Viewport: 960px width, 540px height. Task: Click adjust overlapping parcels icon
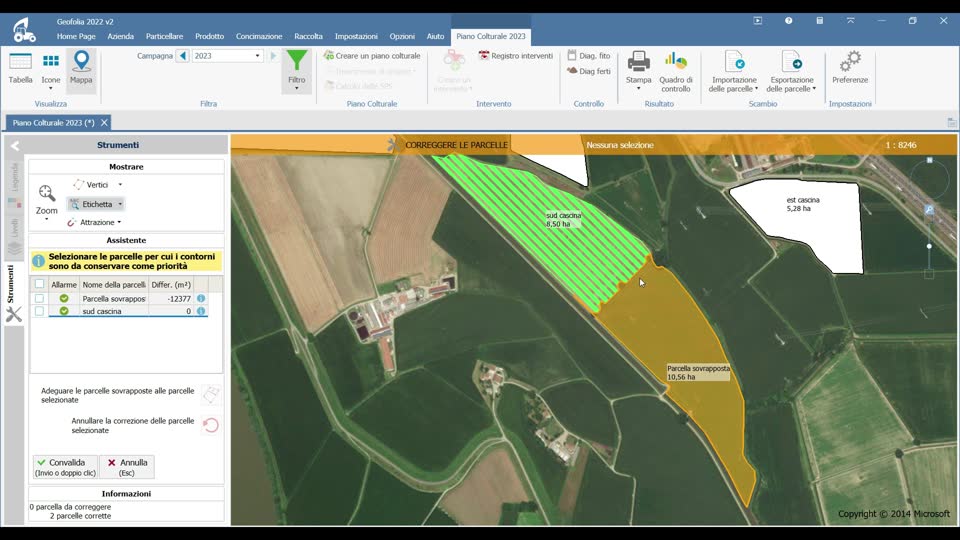pos(211,394)
